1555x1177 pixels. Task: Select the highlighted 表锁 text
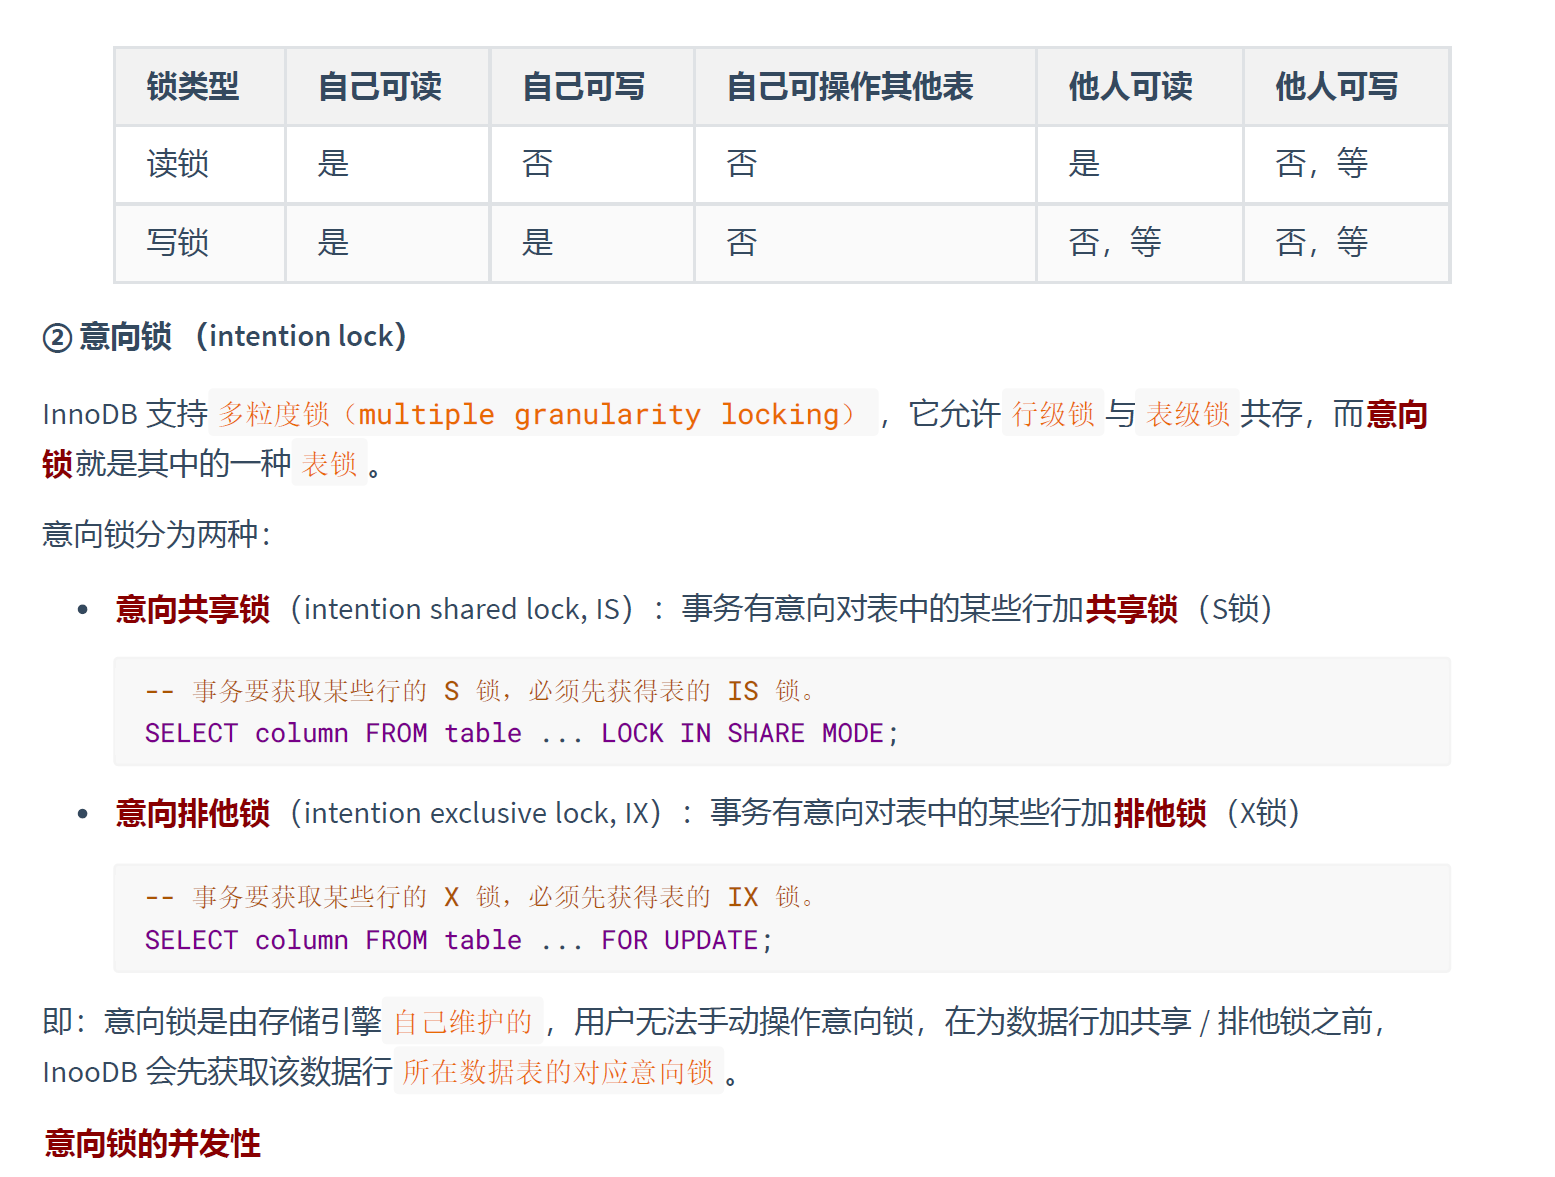pyautogui.click(x=327, y=464)
